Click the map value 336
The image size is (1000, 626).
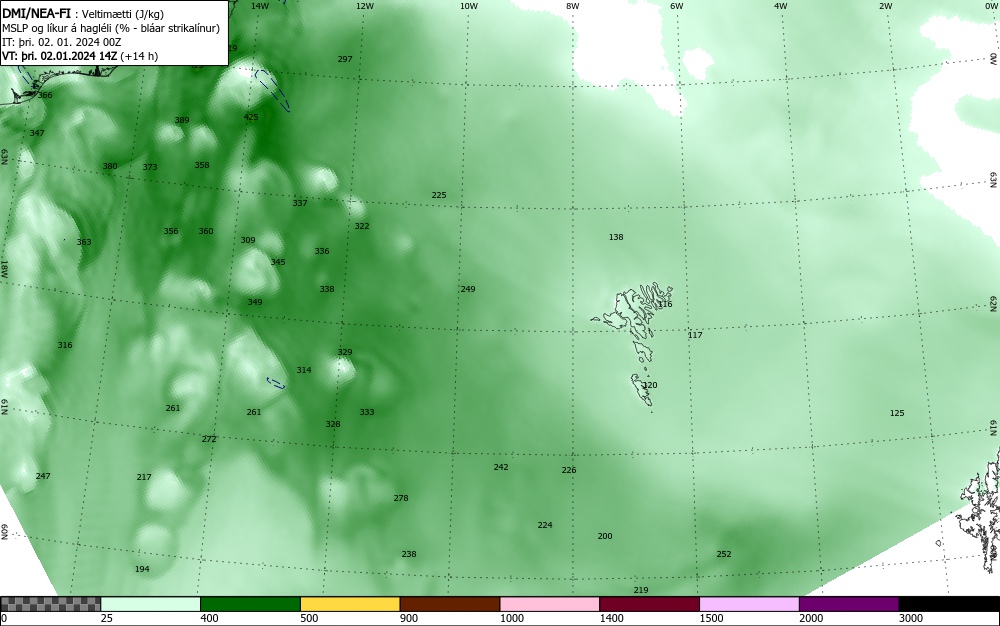click(322, 251)
